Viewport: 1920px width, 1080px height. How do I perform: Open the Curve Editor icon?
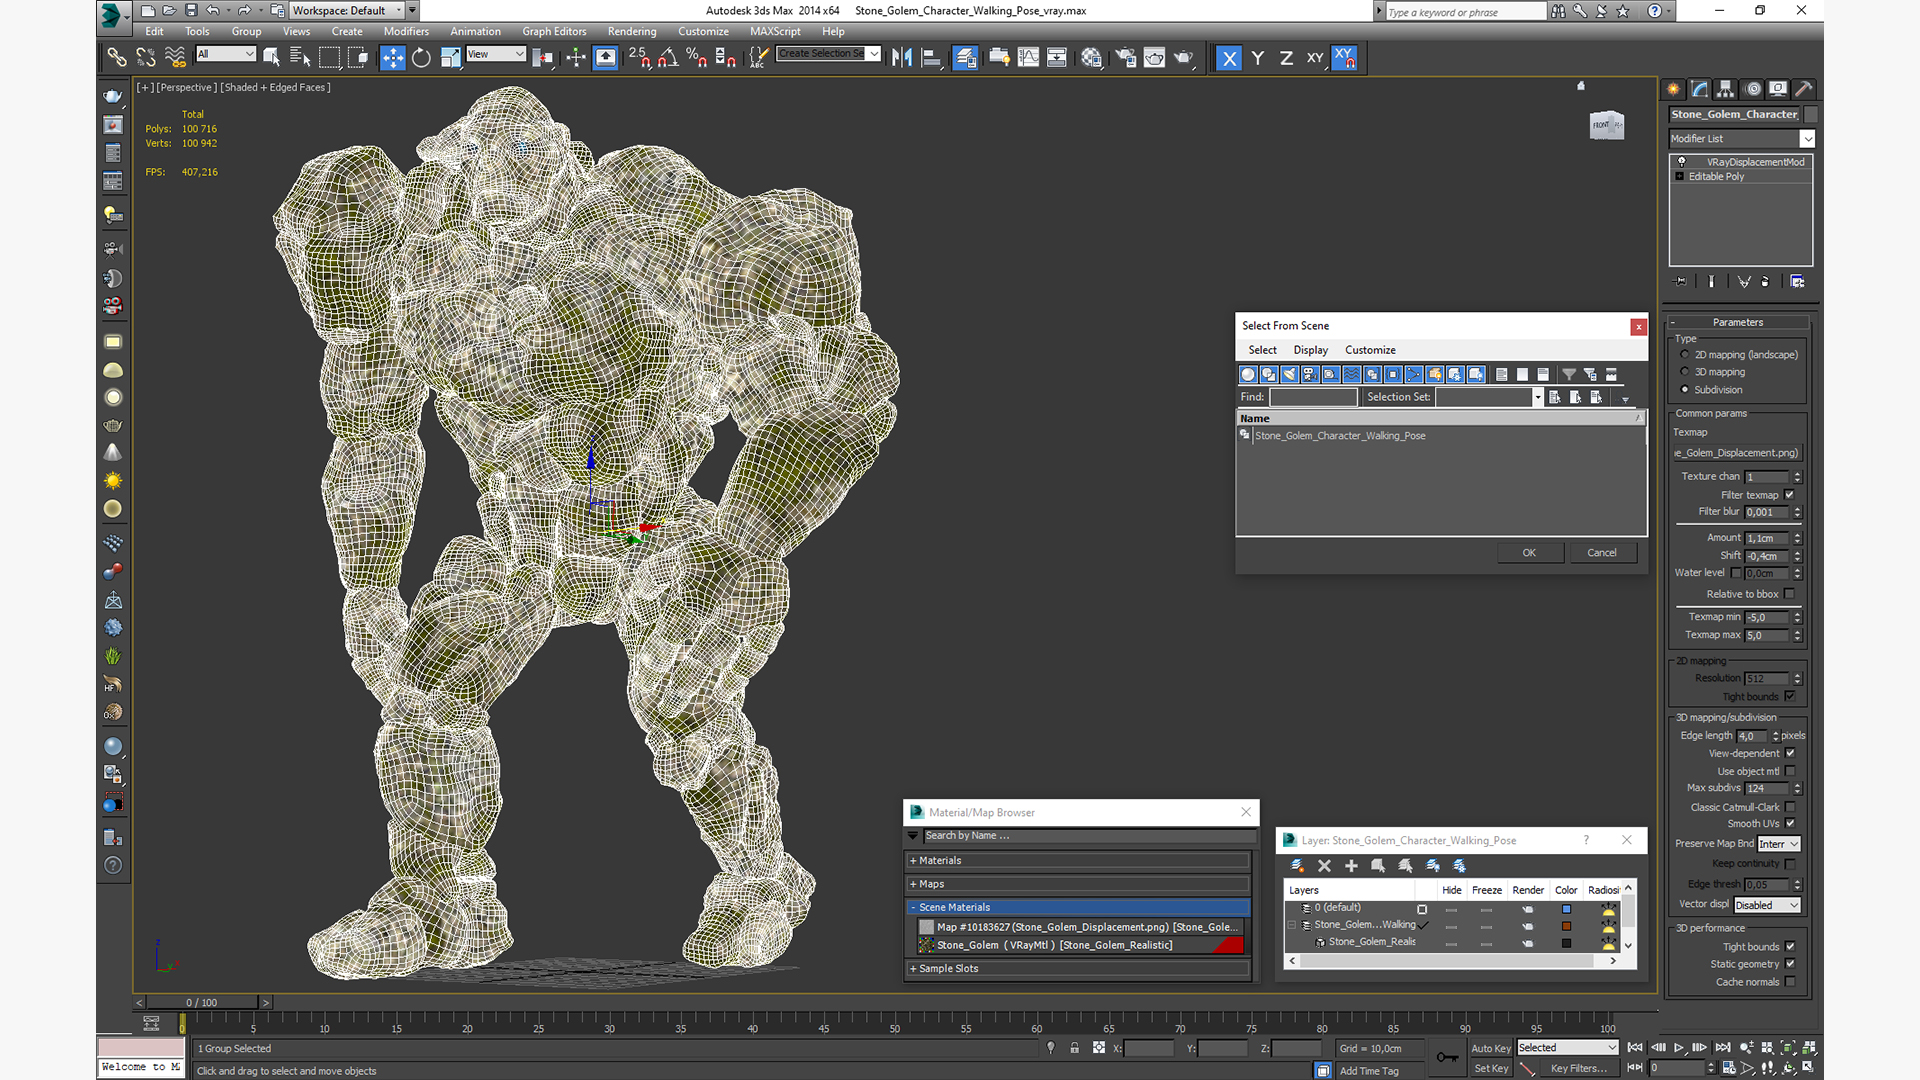click(x=1028, y=58)
